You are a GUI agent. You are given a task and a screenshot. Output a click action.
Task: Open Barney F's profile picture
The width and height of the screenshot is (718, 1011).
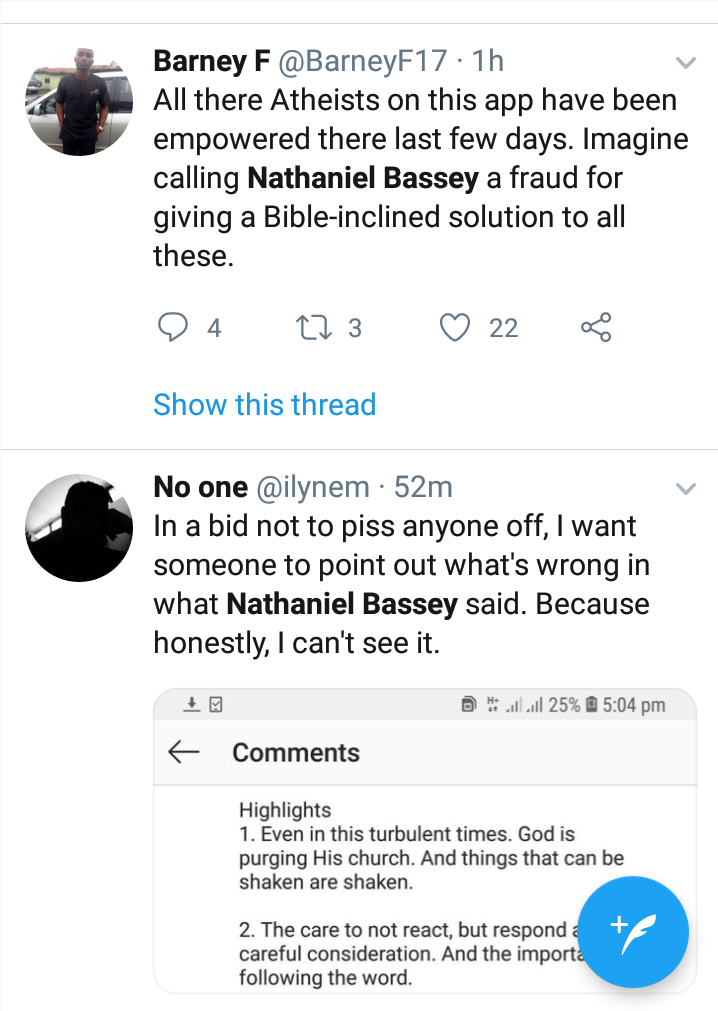click(x=77, y=100)
